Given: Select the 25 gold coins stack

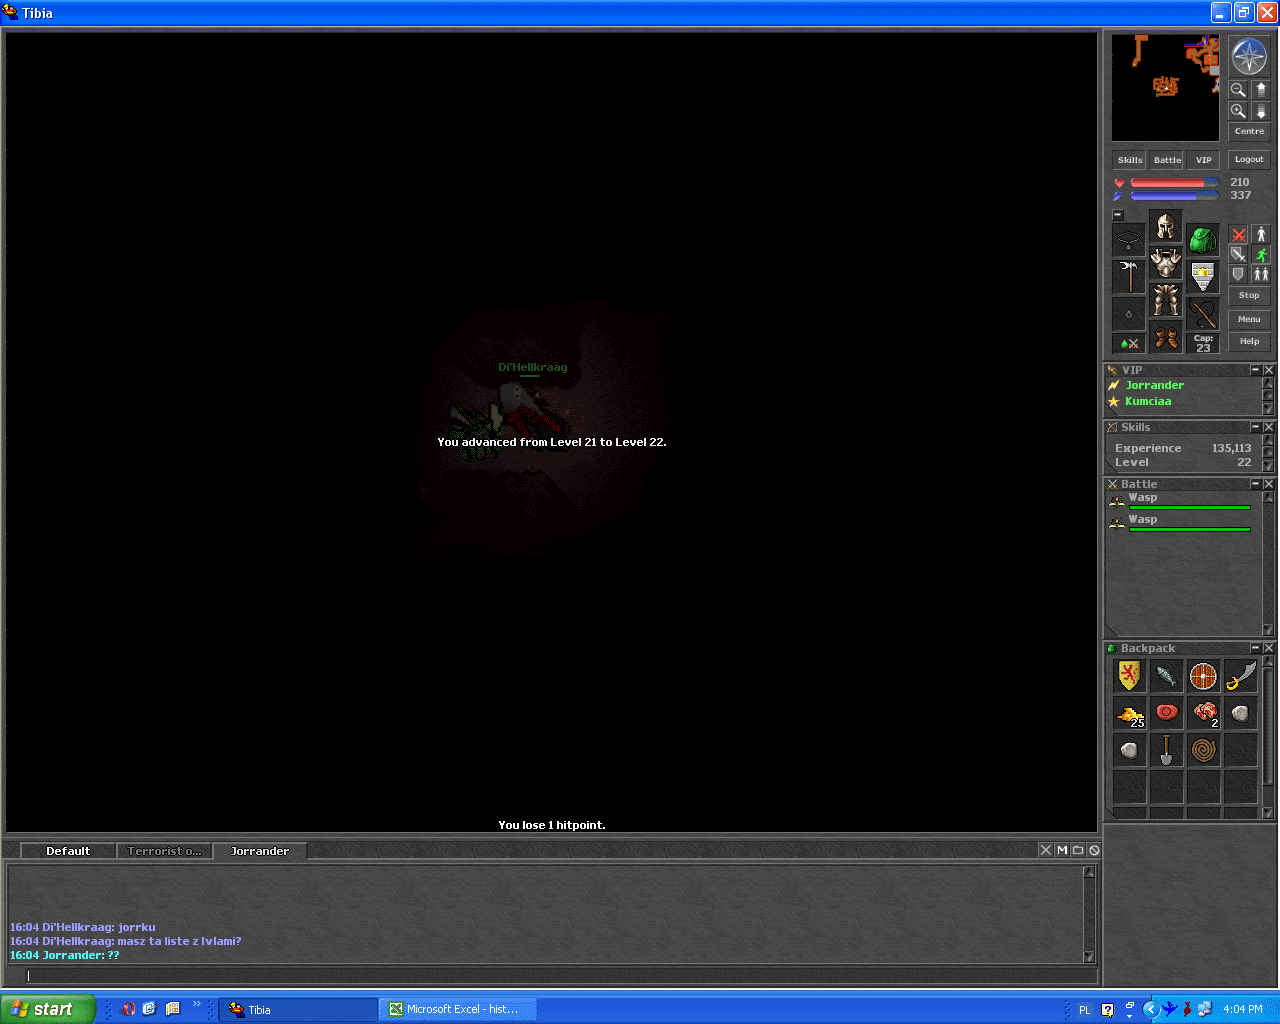Looking at the screenshot, I should [1129, 713].
